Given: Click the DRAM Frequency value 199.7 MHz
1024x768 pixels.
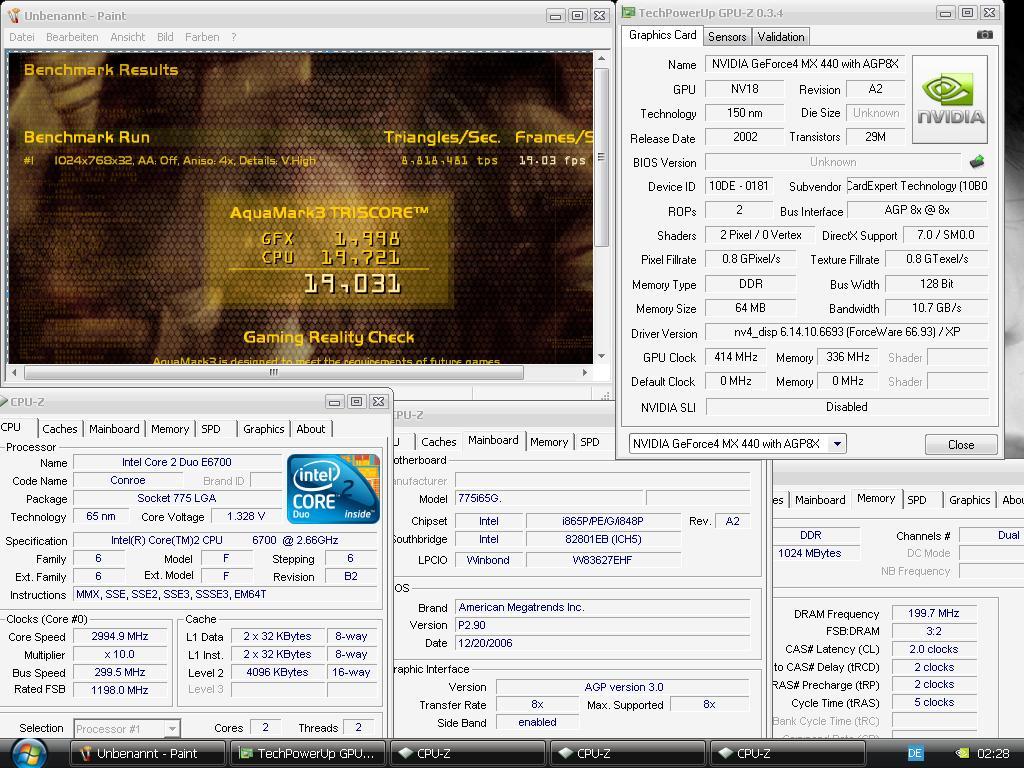Looking at the screenshot, I should [x=934, y=613].
